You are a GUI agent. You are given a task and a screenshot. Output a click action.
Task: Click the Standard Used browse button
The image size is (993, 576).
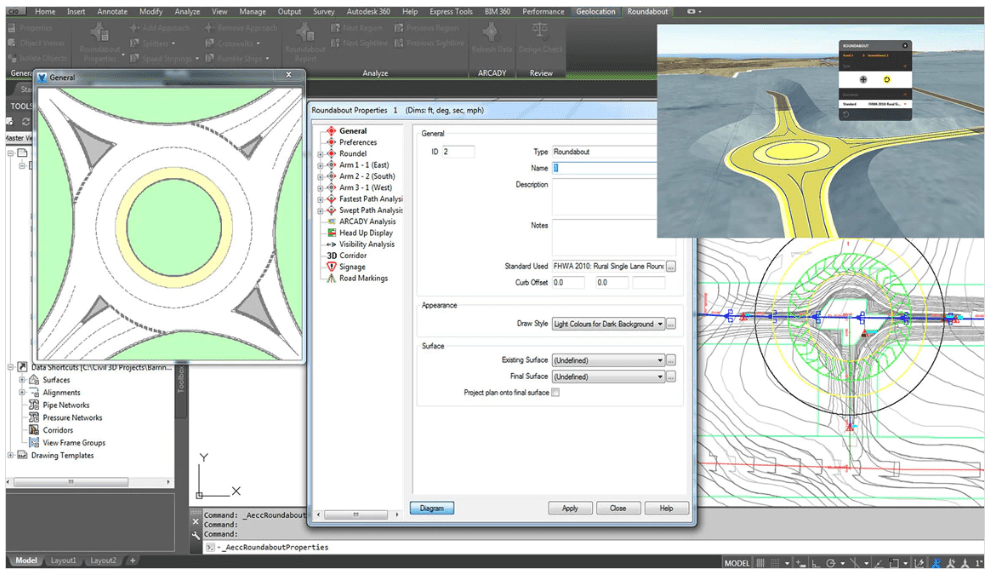[671, 267]
